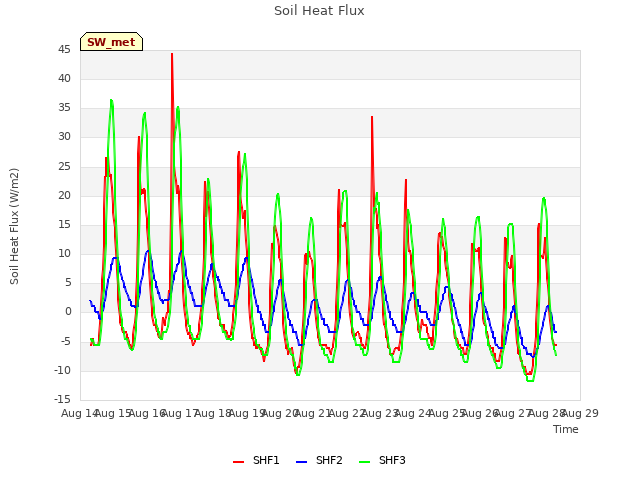Image resolution: width=640 pixels, height=480 pixels.
Task: Click the tallest red SHF1 peak near Aug 17
Action: click(172, 54)
